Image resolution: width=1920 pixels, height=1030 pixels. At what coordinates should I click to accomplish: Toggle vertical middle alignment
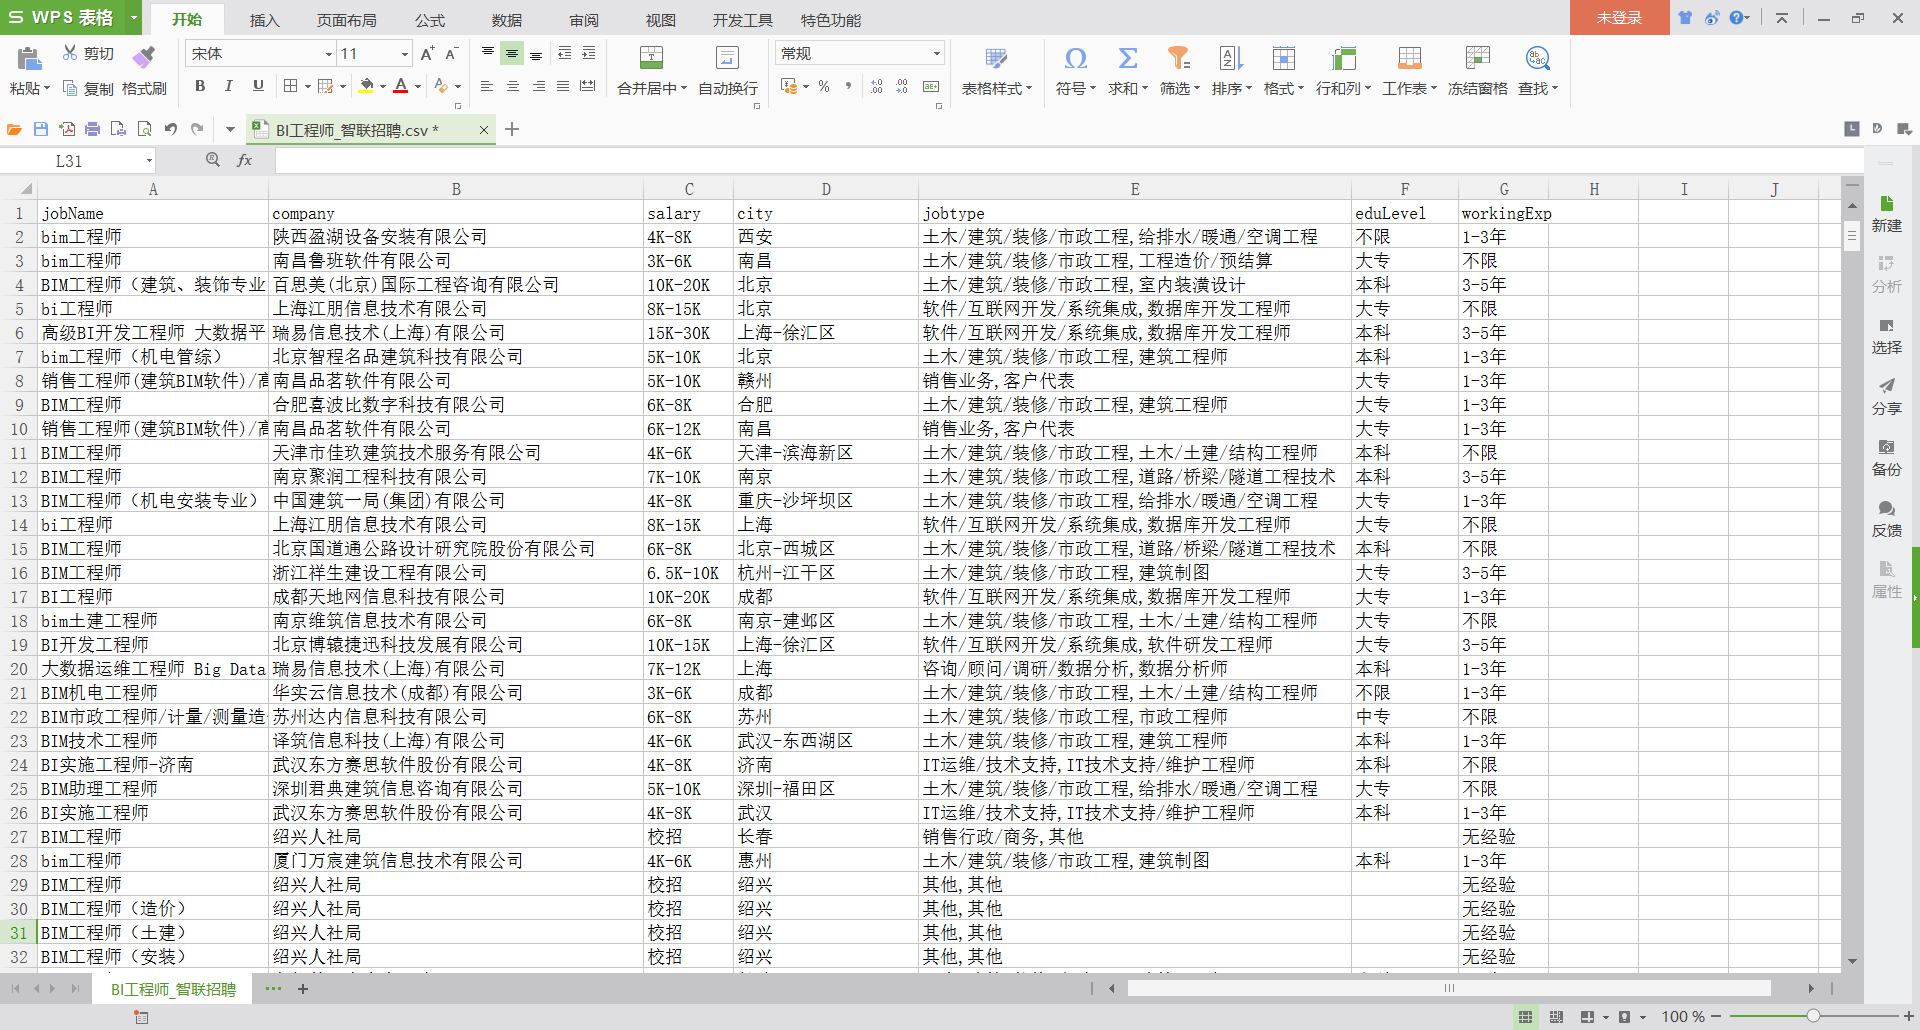(512, 54)
